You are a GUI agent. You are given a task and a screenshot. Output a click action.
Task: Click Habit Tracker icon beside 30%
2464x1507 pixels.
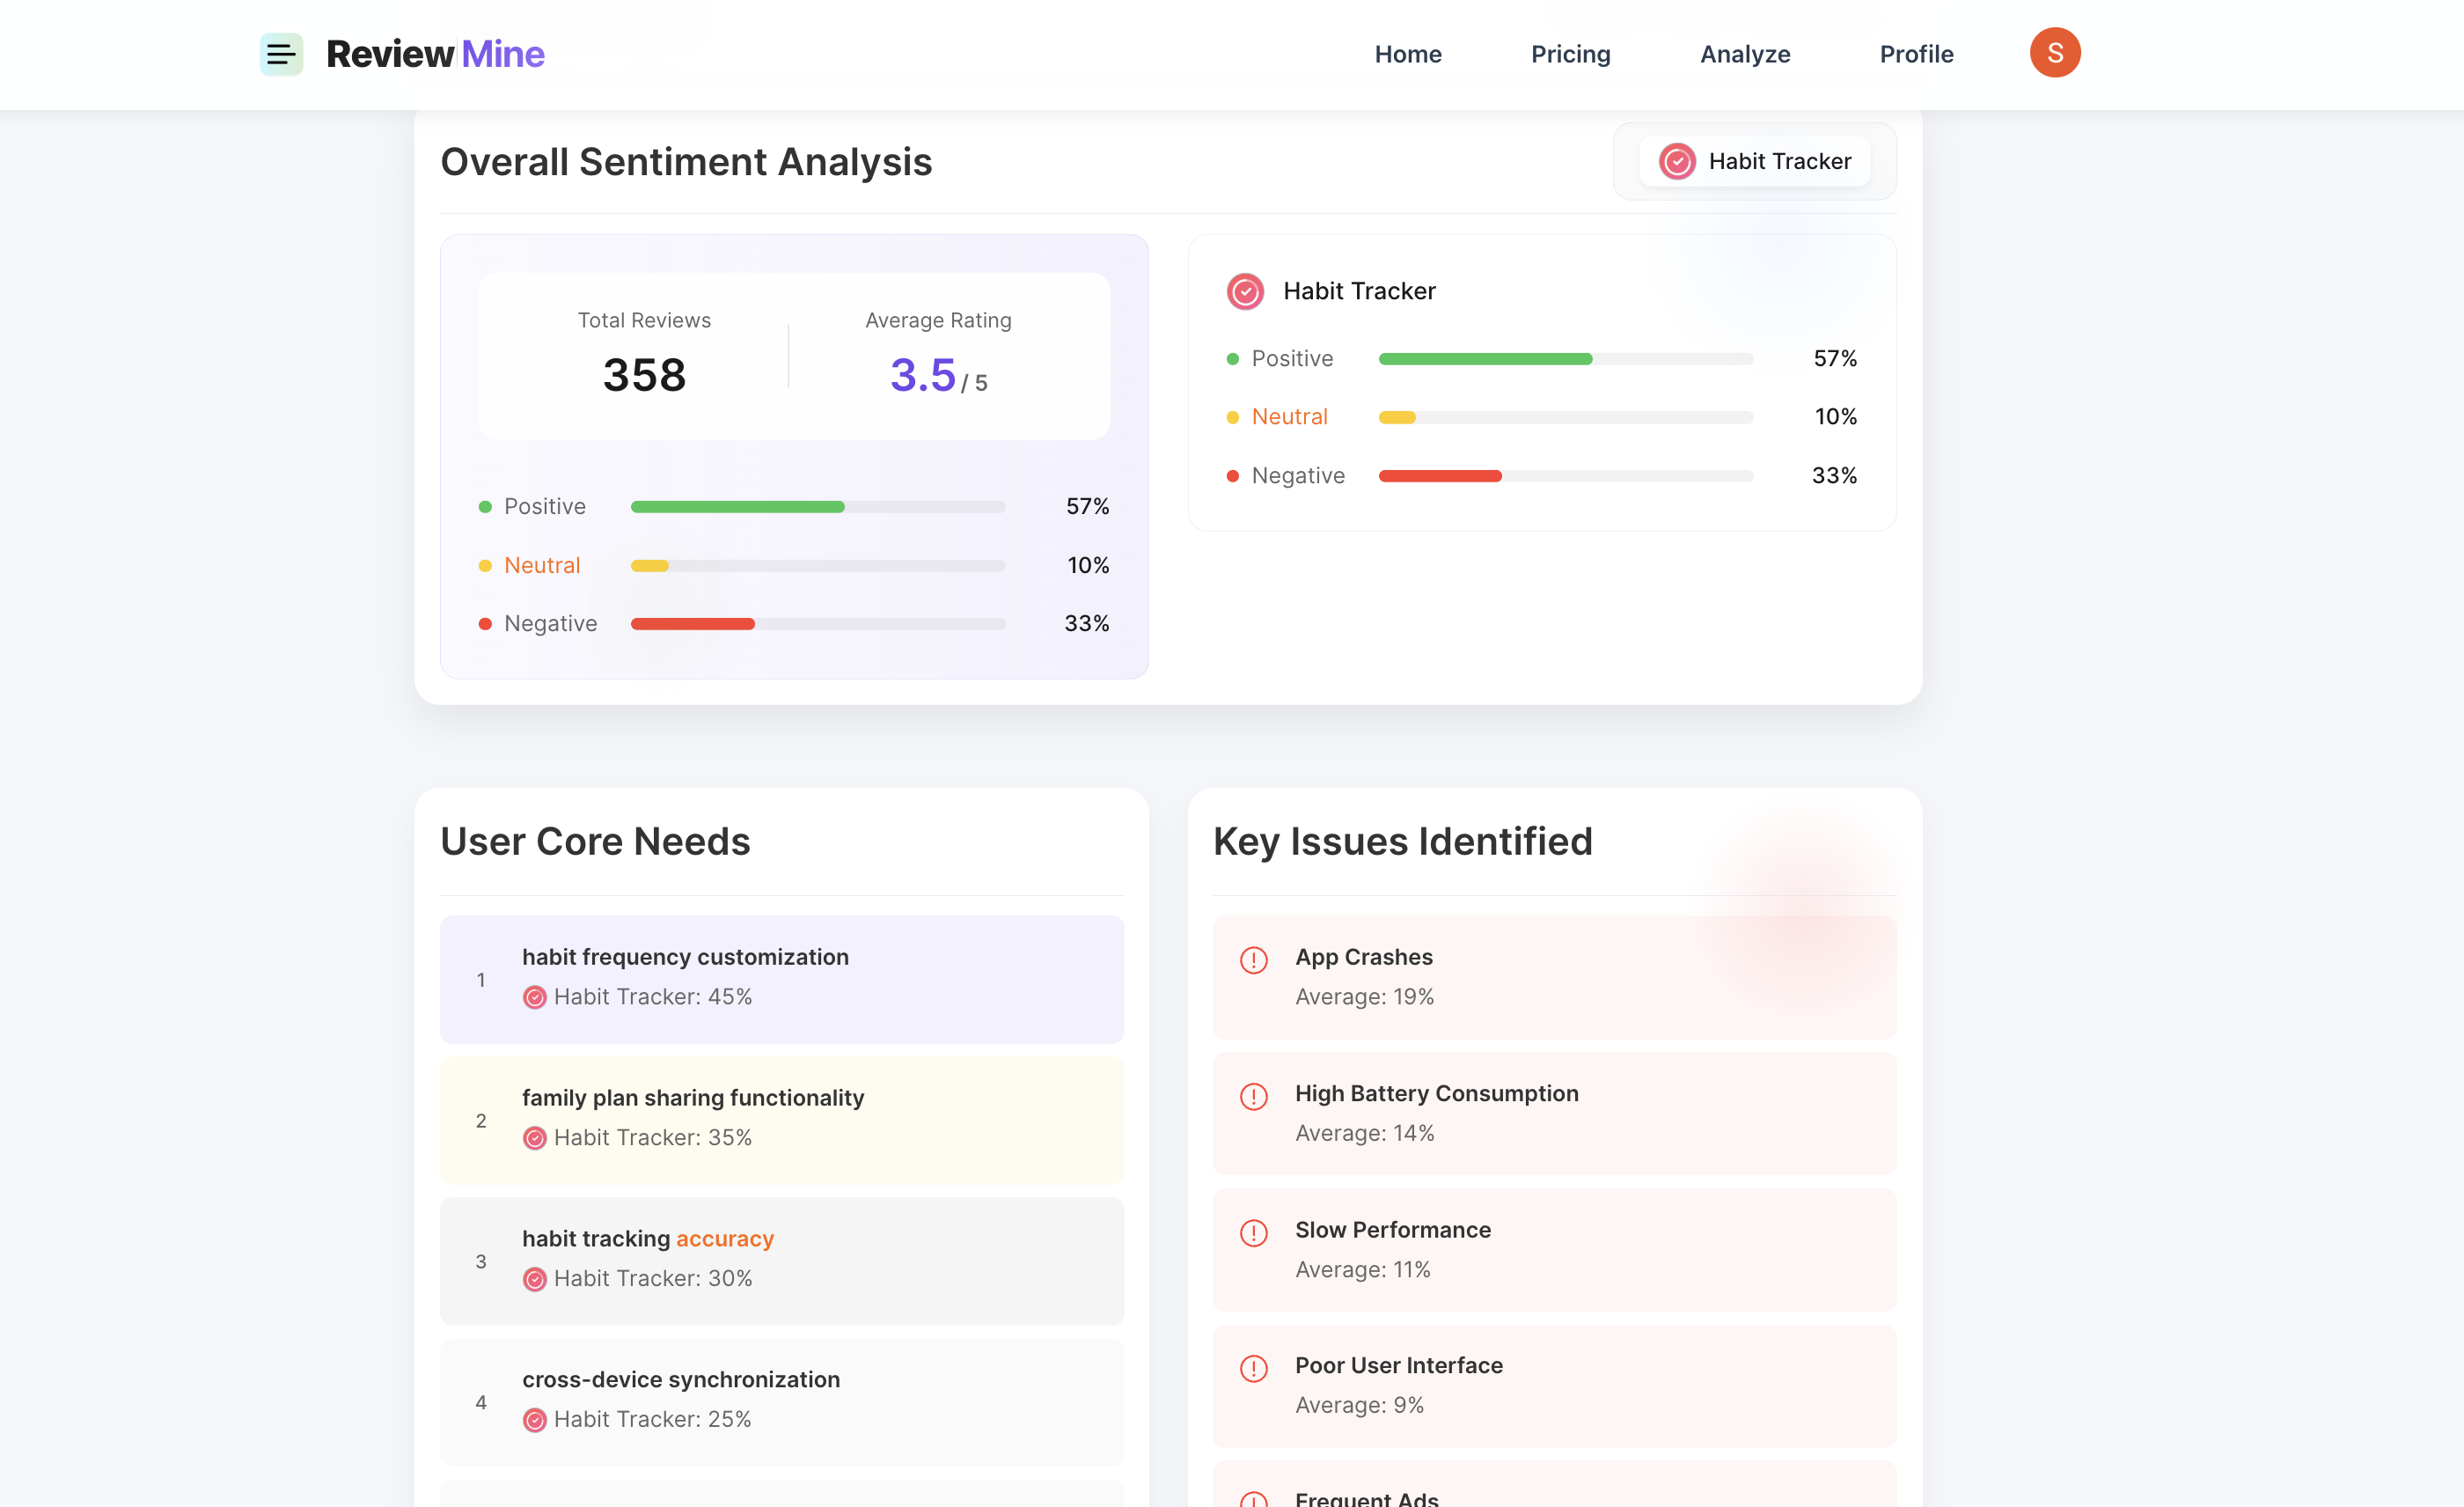point(535,1279)
